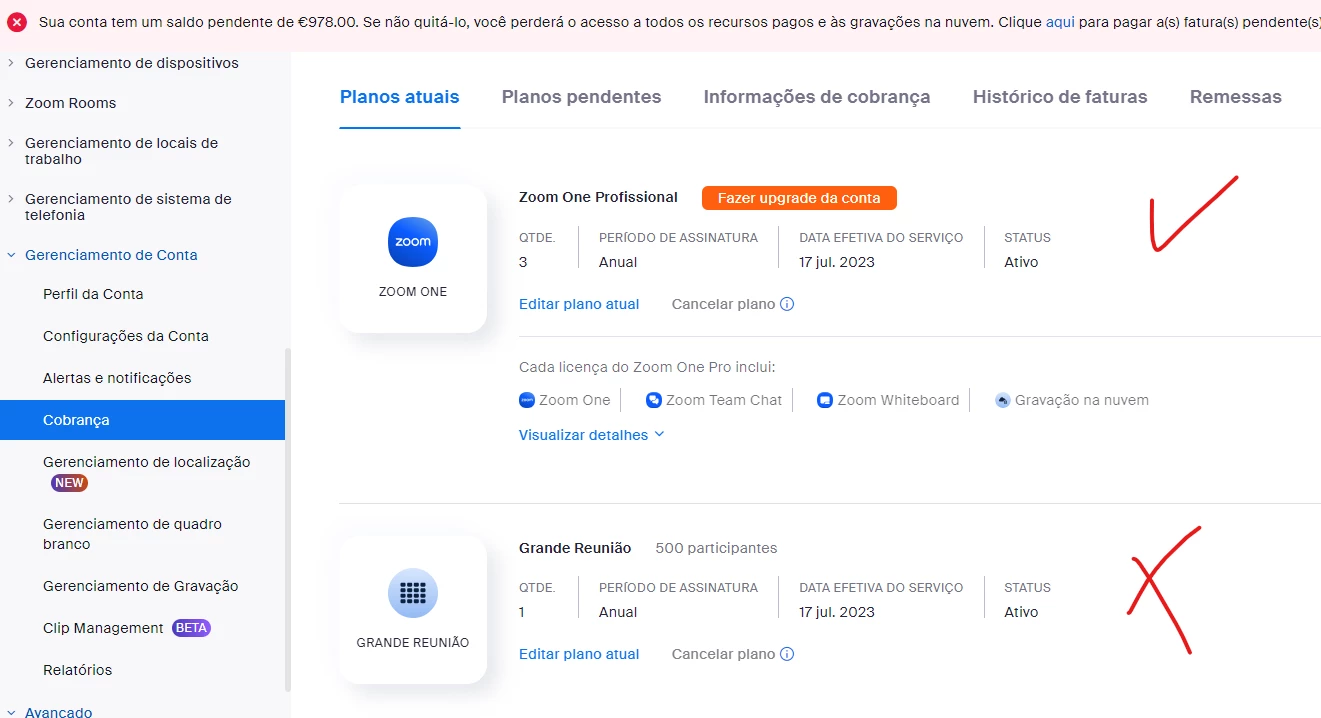1321x718 pixels.
Task: Click Editar plano atual for Zoom One
Action: (x=579, y=304)
